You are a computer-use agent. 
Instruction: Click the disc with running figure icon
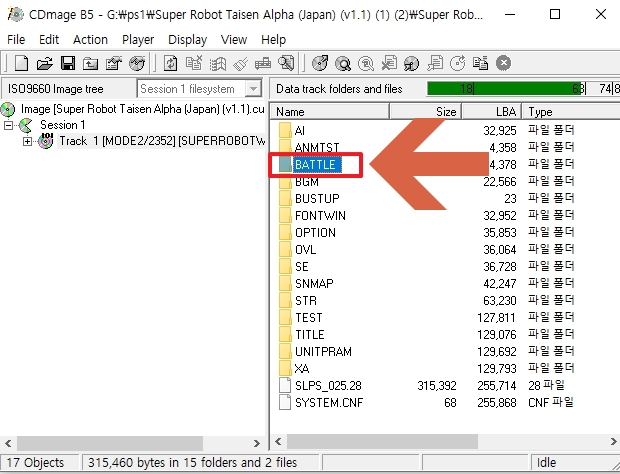tap(412, 63)
